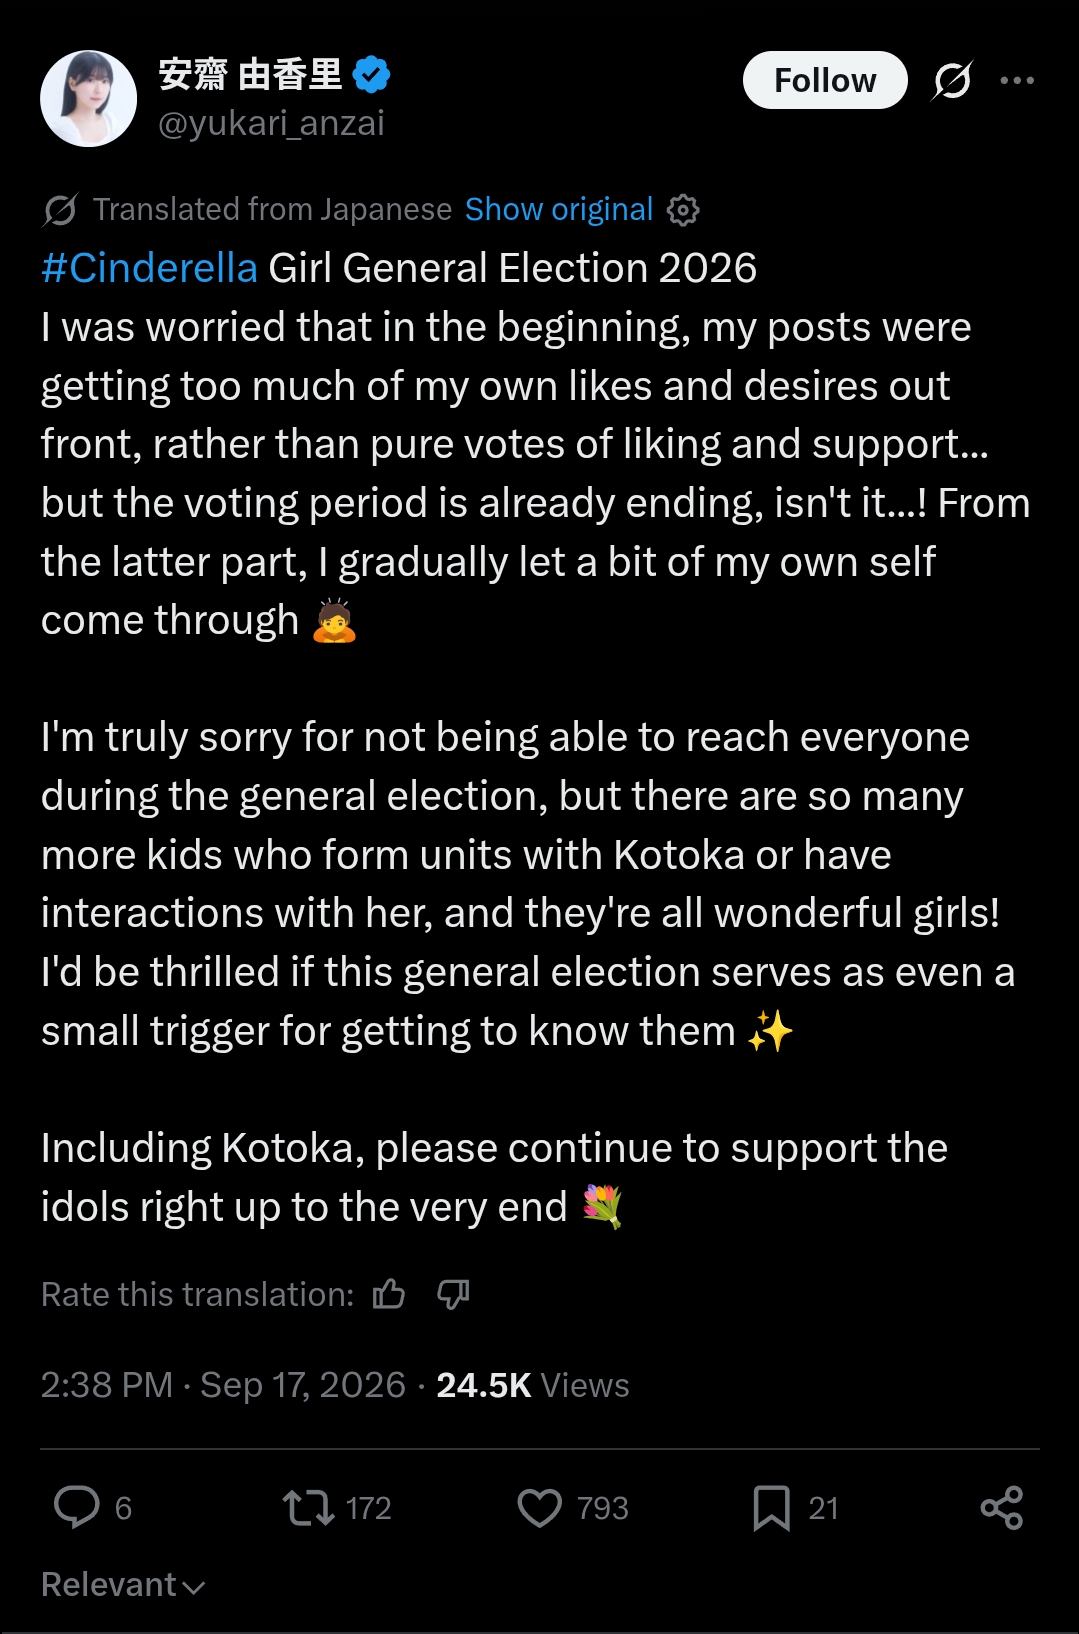Open the profile avatar picture

point(88,99)
